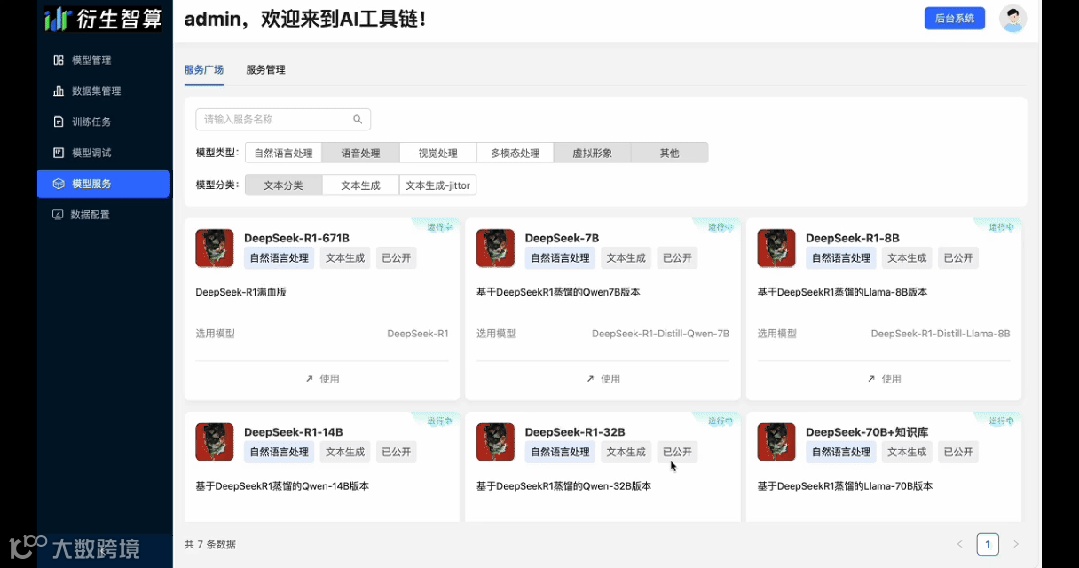Screen dimensions: 1079x568
Task: Click the 模型管理 sidebar icon
Action: pyautogui.click(x=58, y=60)
